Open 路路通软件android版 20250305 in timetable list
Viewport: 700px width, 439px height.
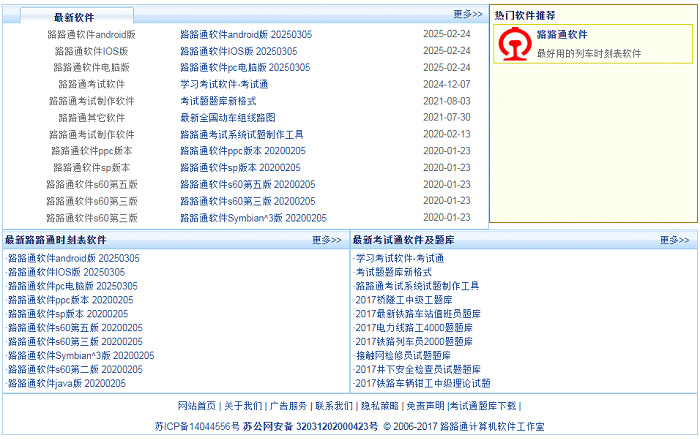pyautogui.click(x=74, y=258)
